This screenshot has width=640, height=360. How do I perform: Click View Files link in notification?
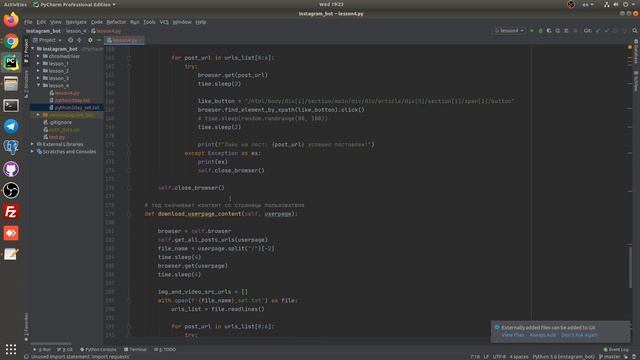coord(513,335)
